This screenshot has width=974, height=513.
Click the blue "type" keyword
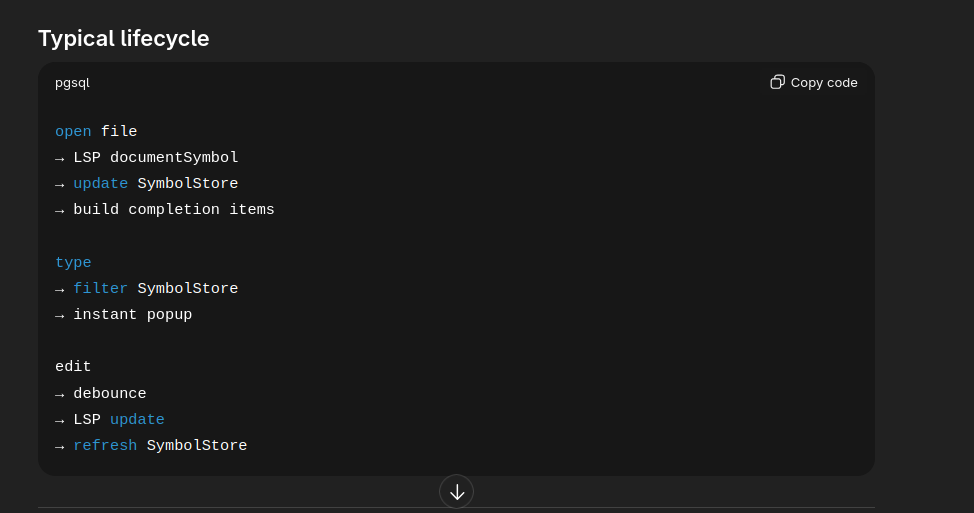coord(73,263)
